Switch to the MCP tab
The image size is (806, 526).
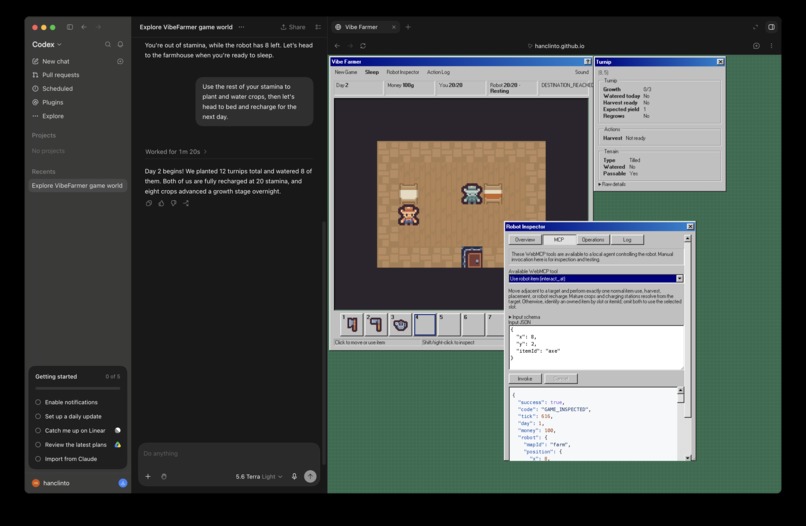558,240
